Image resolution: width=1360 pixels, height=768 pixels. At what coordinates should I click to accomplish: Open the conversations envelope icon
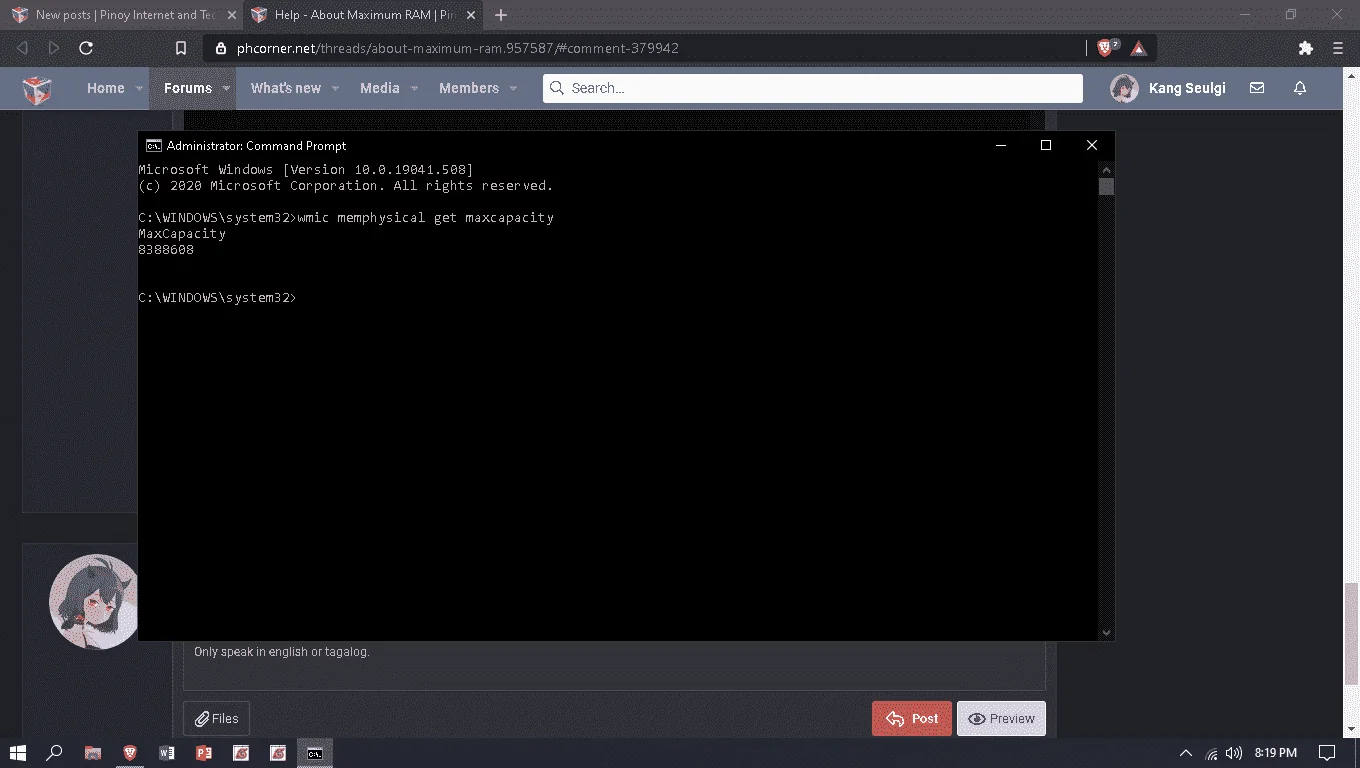coord(1257,88)
